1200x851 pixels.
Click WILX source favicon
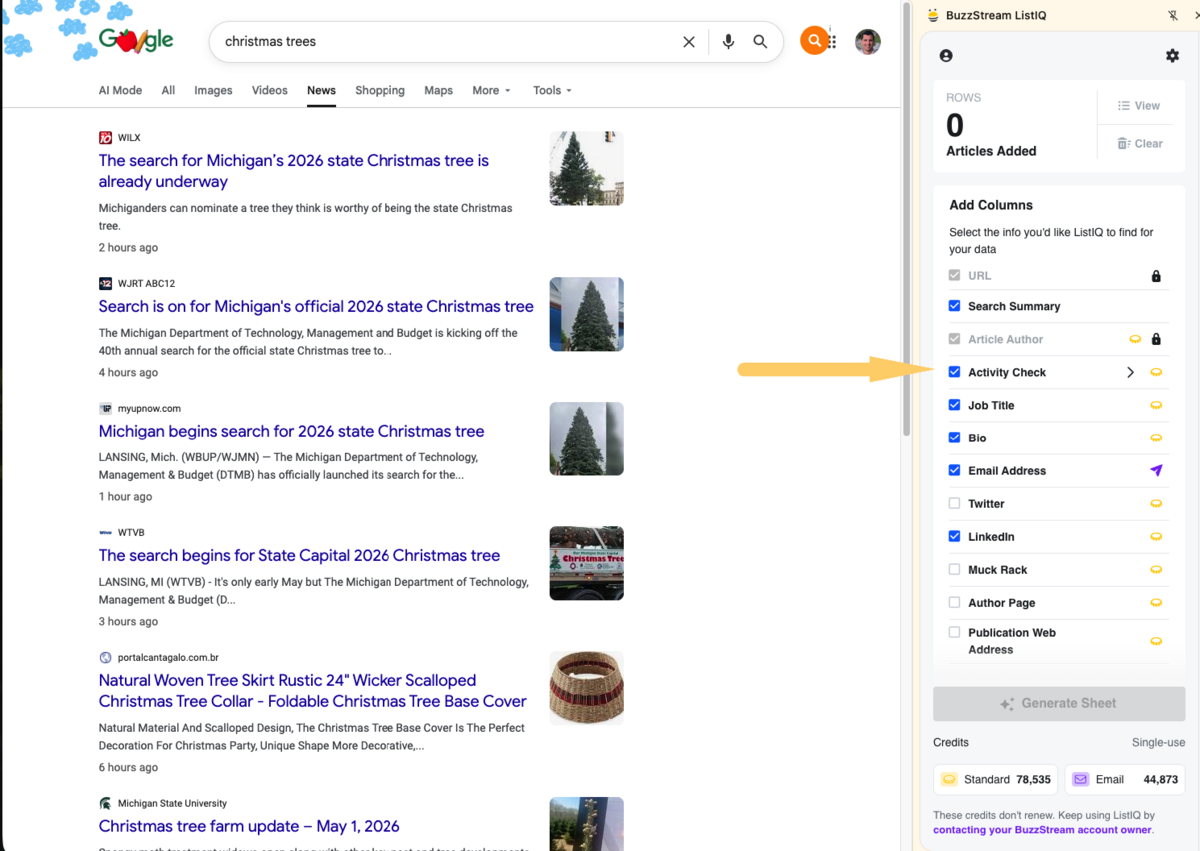(x=105, y=138)
